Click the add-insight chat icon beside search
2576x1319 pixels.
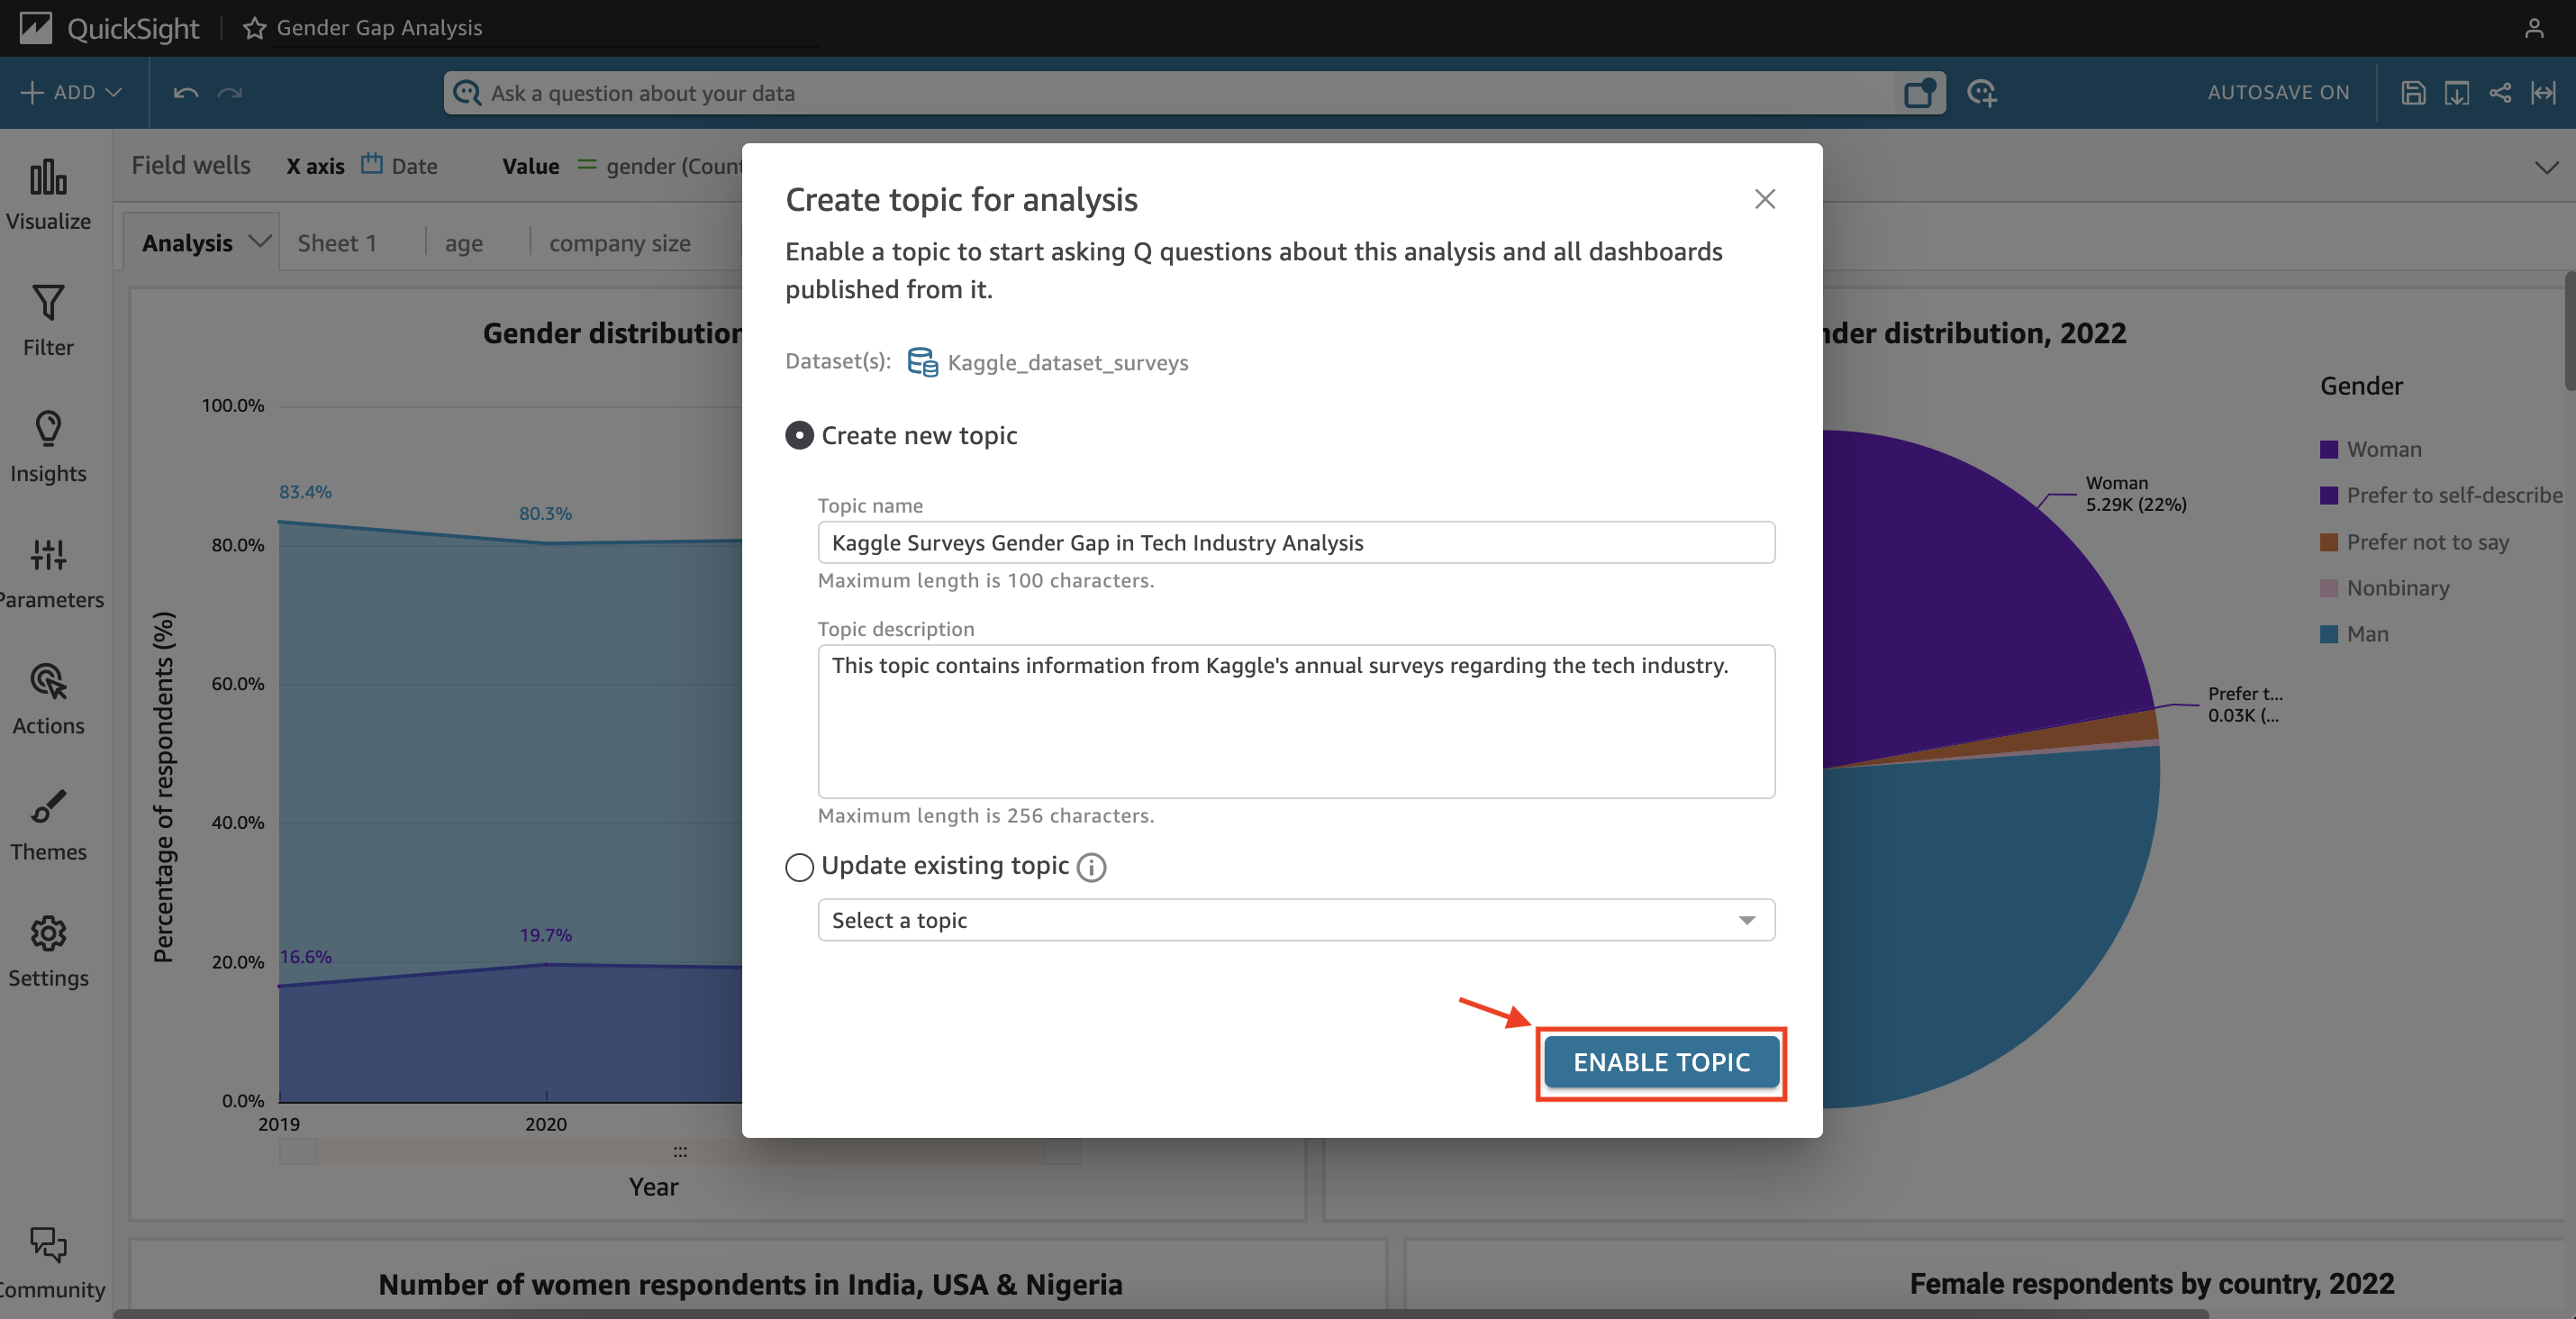1981,93
